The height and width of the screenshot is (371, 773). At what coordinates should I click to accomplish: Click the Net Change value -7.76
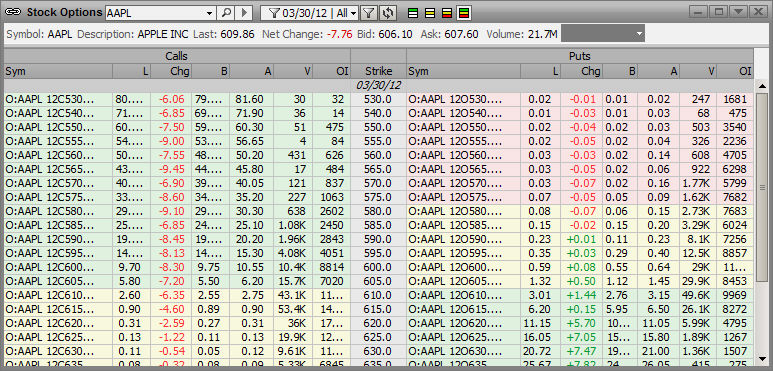pos(339,34)
